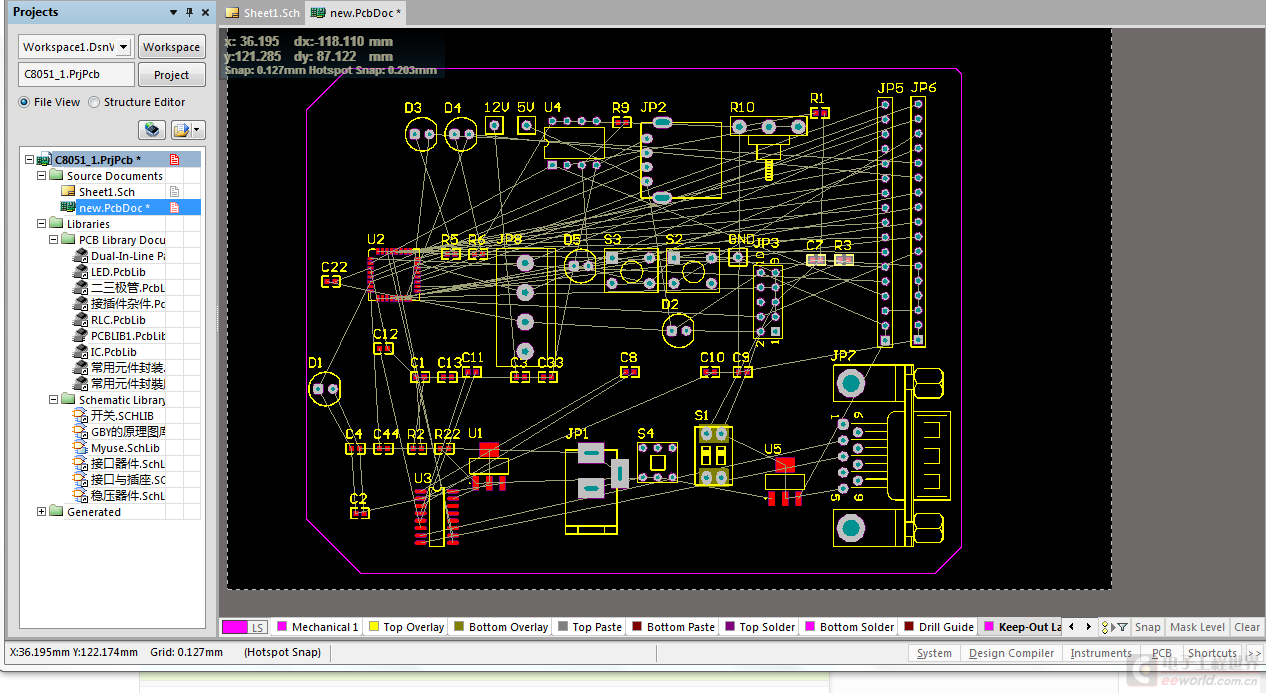The image size is (1266, 693).
Task: Collapse the C8051_1.PrjPcb project node
Action: 29,160
